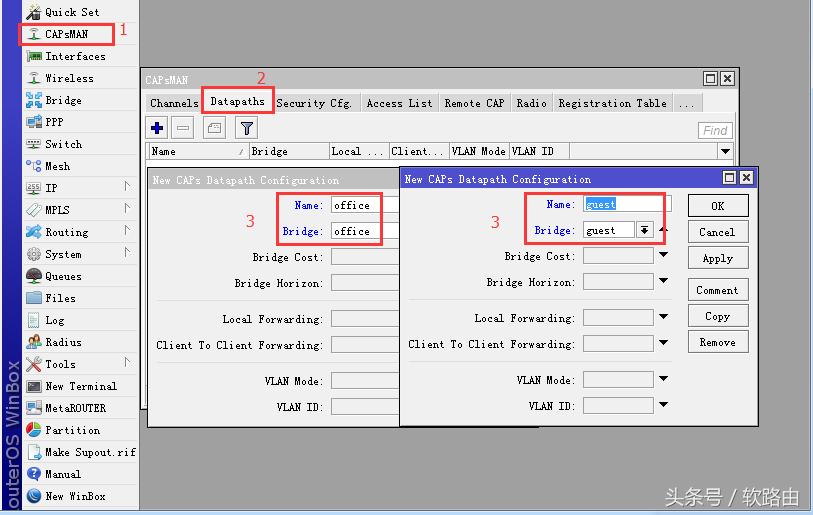The image size is (813, 515).
Task: Click the Find search box
Action: (x=715, y=131)
